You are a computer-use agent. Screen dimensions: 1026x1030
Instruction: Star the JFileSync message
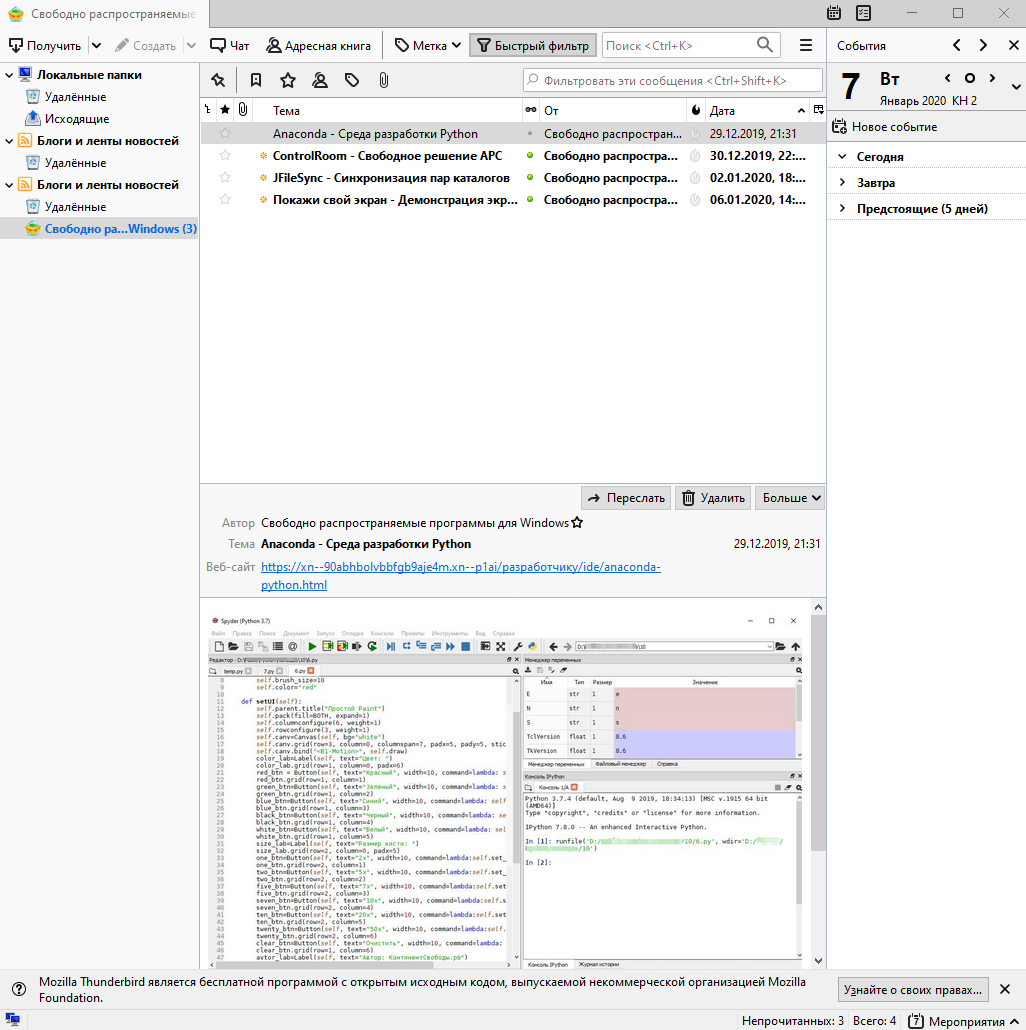coord(225,177)
